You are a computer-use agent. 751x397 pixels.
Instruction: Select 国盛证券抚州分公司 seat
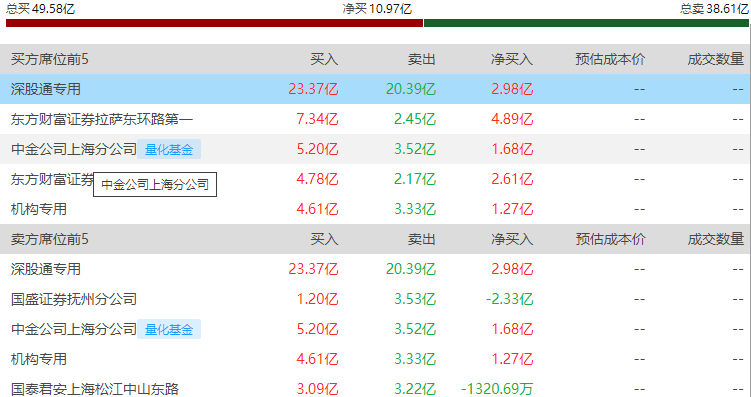point(74,299)
